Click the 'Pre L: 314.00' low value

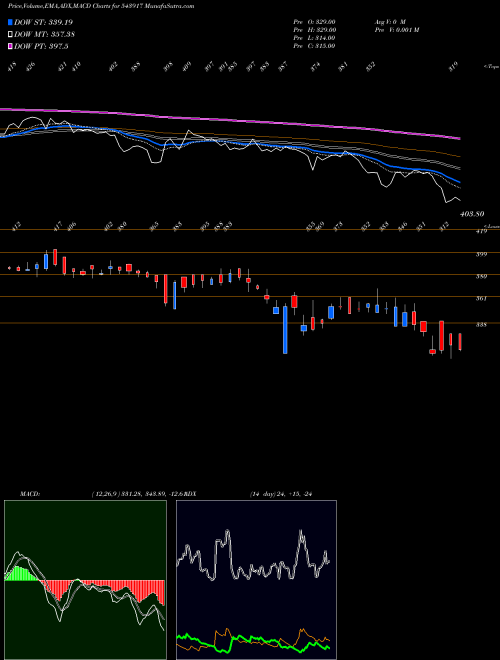tap(314, 38)
